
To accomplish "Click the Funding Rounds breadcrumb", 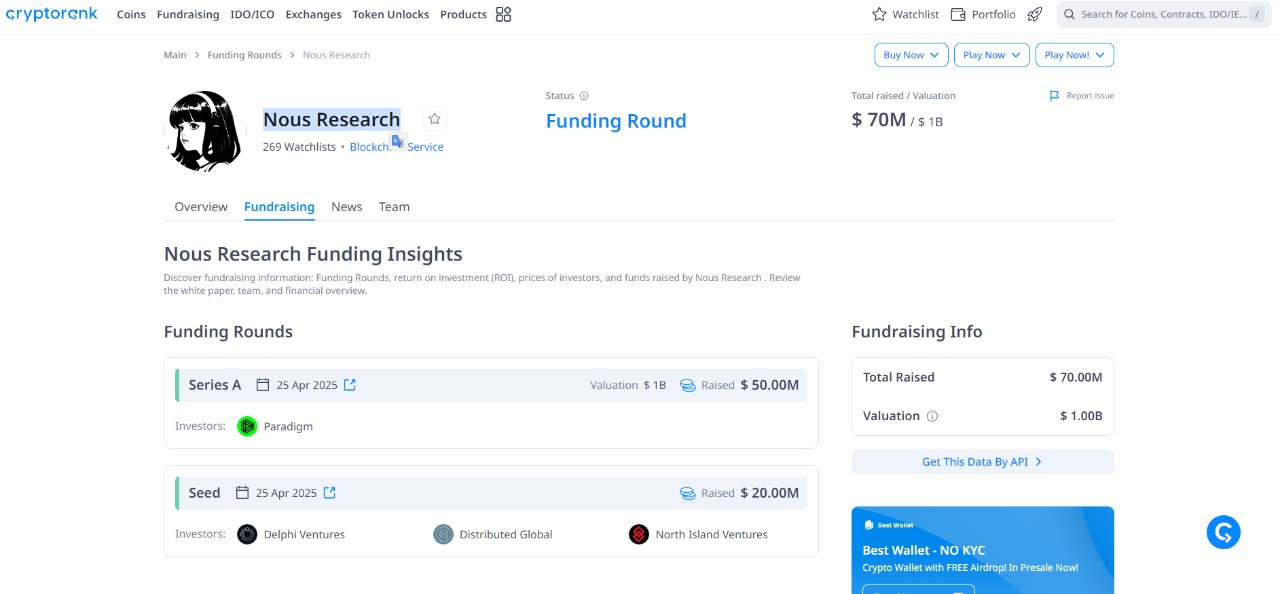I will click(244, 55).
